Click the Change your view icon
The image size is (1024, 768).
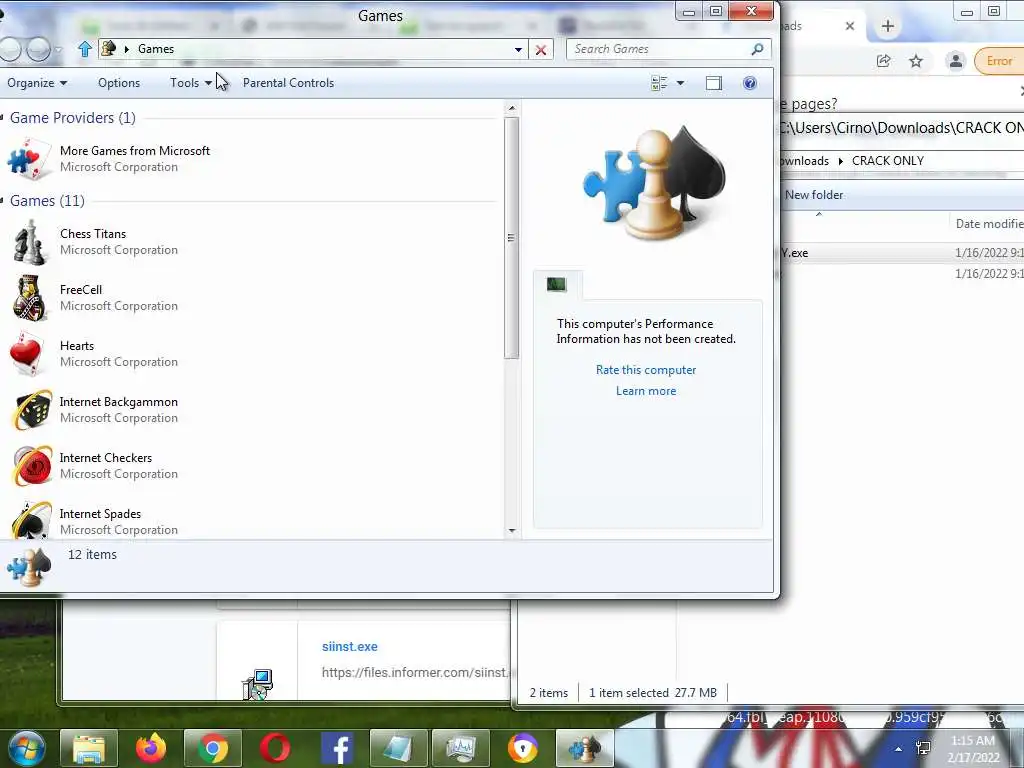[x=659, y=83]
